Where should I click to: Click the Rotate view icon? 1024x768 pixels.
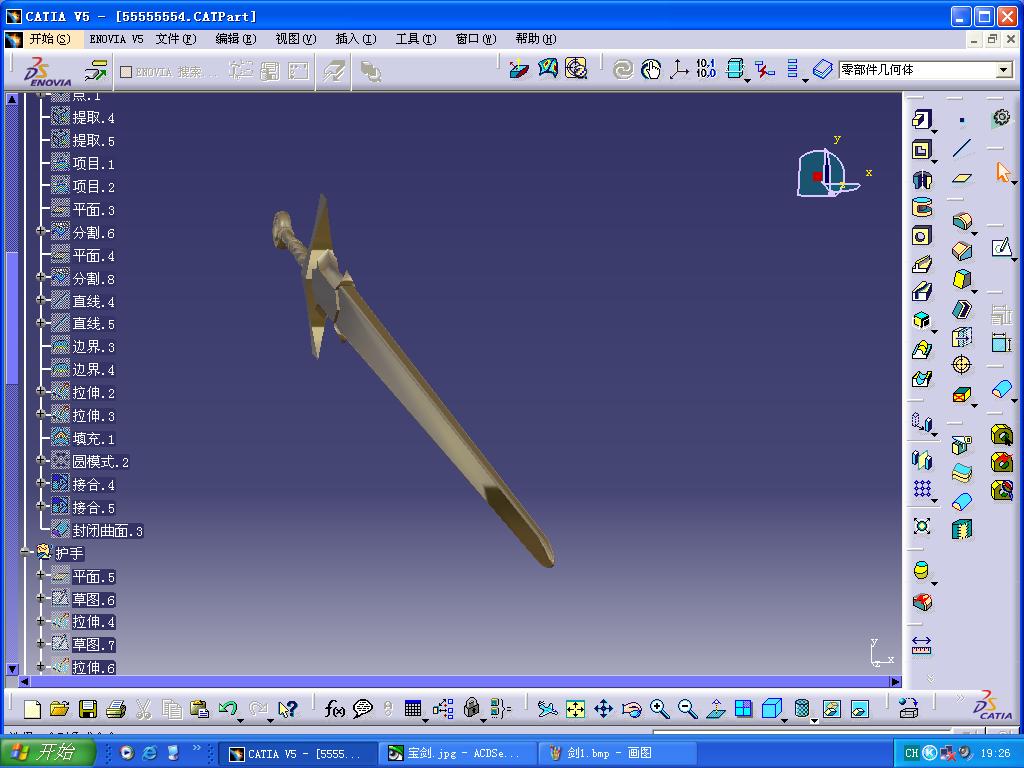(632, 709)
